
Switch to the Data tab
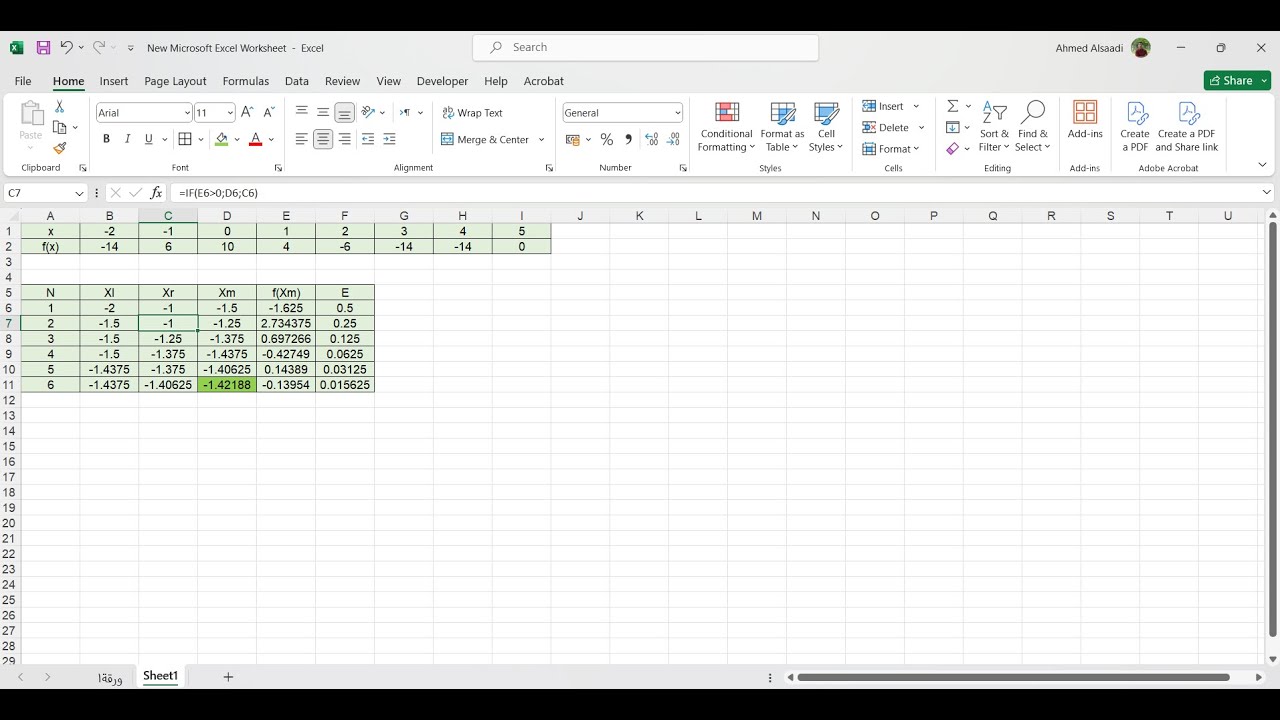(x=297, y=81)
